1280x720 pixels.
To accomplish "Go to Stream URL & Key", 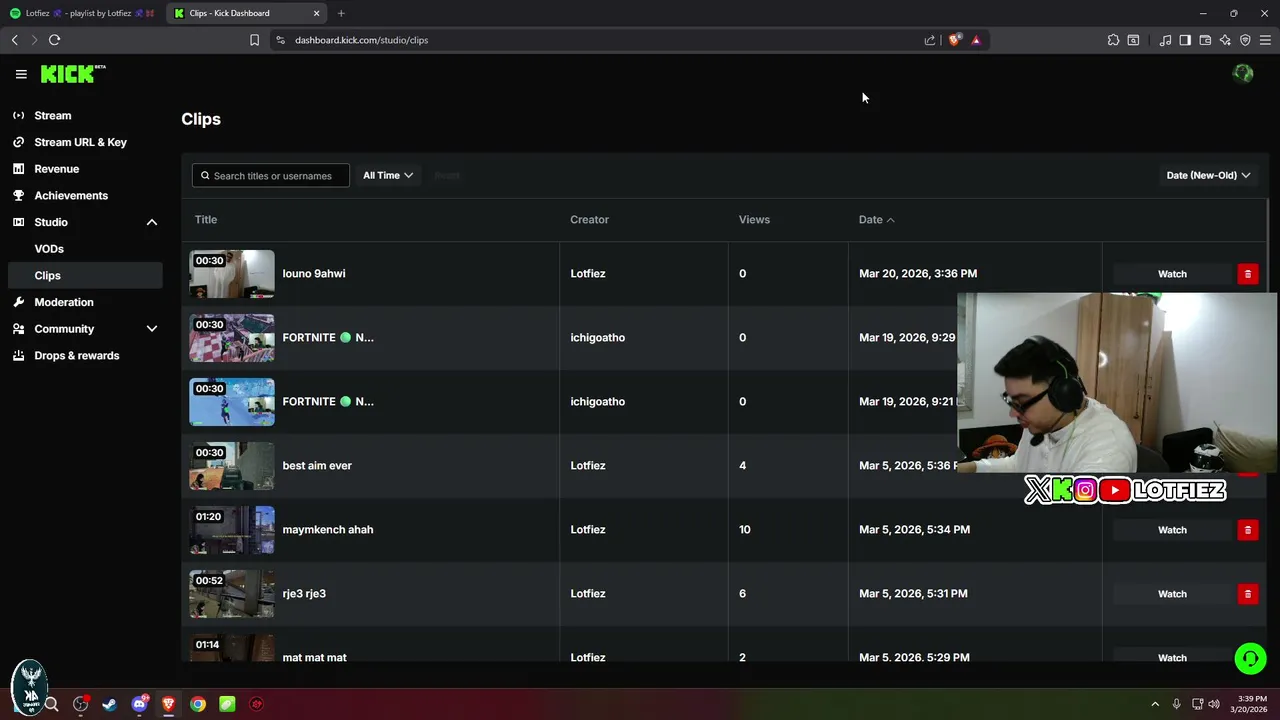I will click(80, 142).
